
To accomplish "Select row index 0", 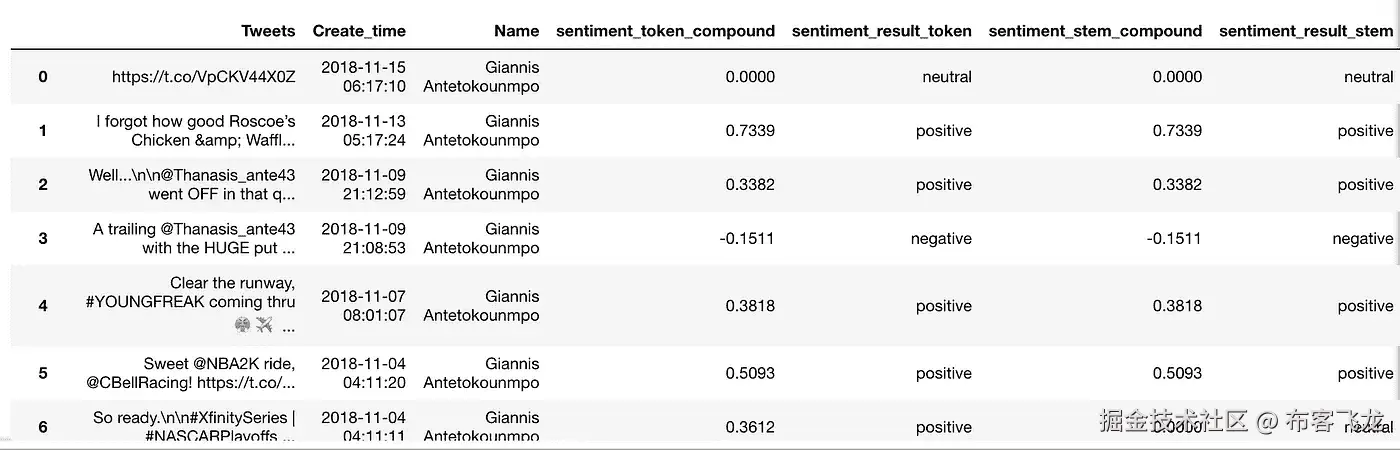I will point(43,77).
